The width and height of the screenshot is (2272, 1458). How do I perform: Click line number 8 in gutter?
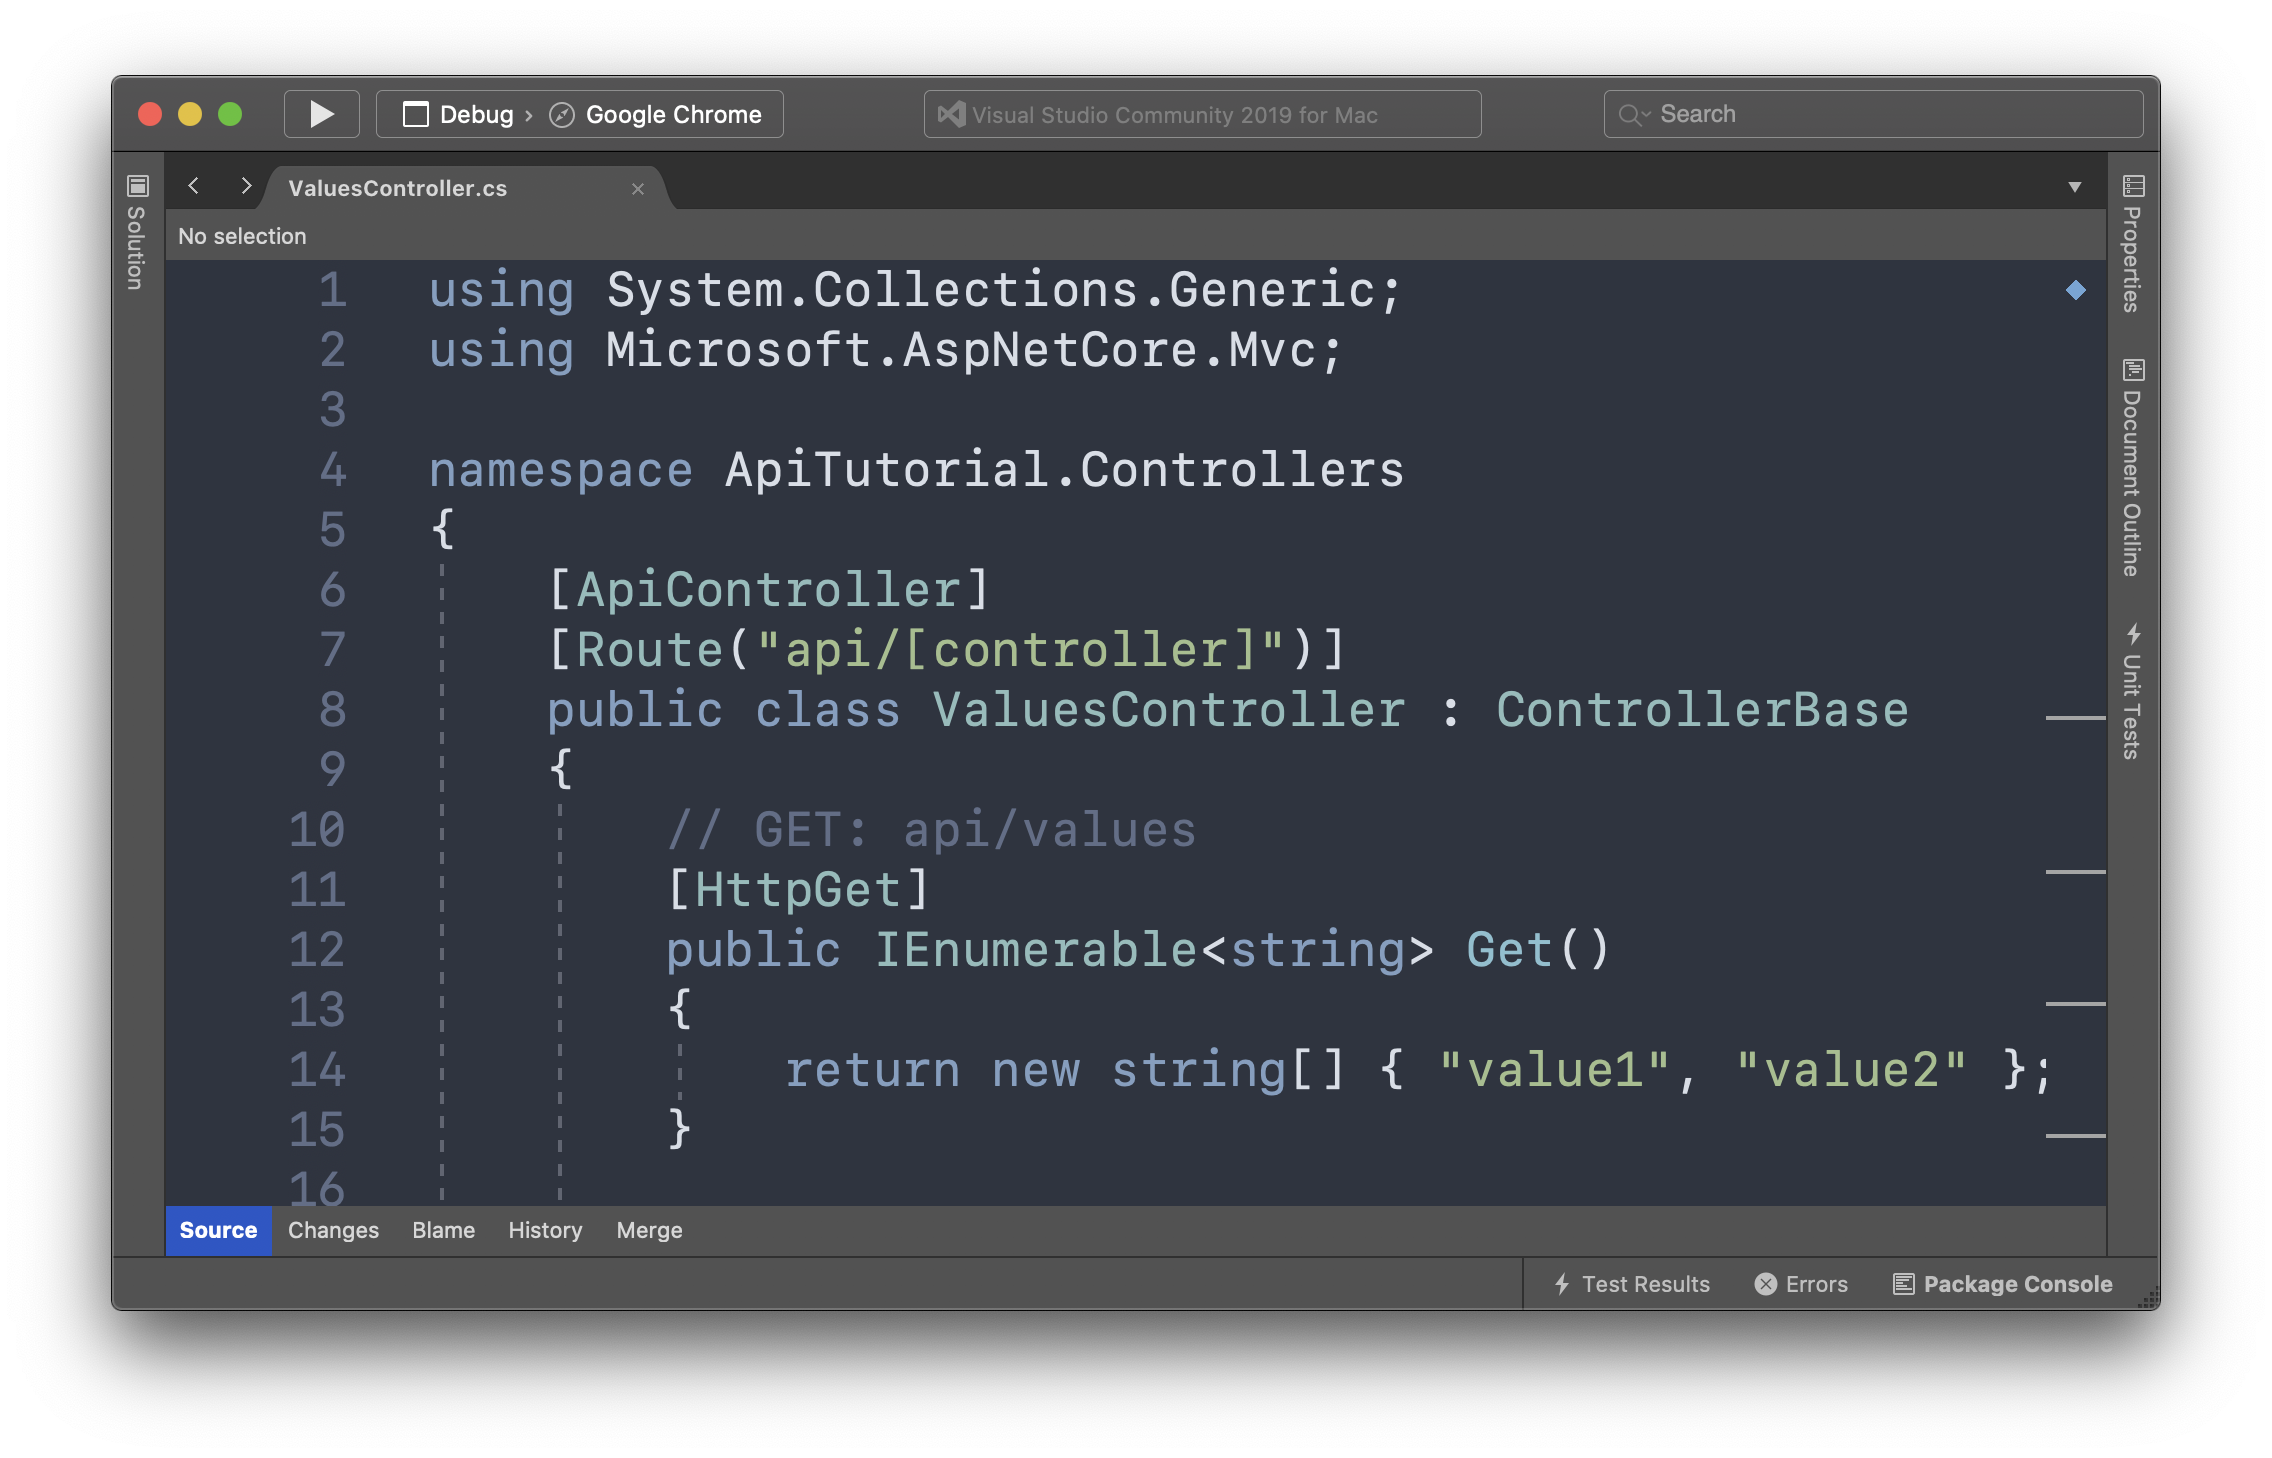point(333,710)
